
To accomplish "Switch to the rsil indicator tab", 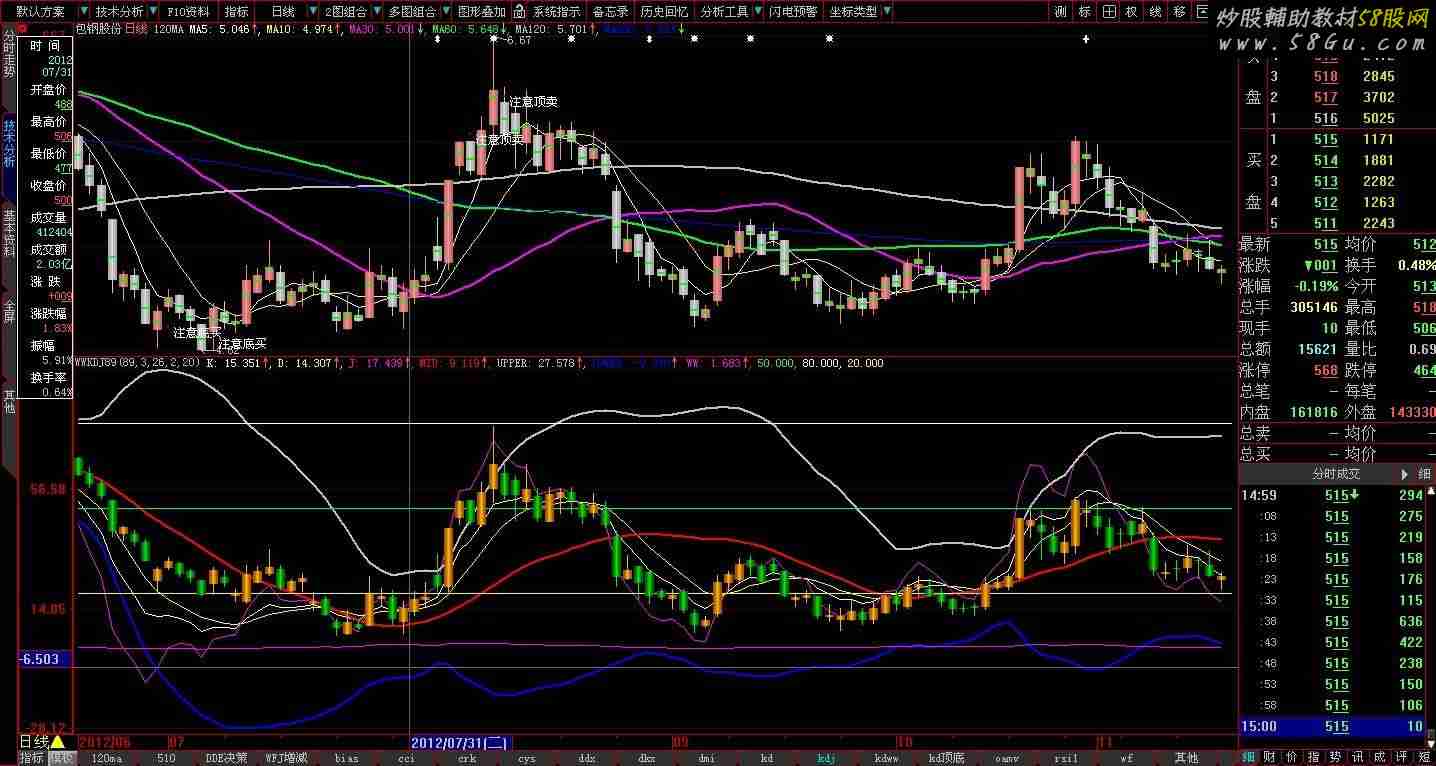I will coord(1067,758).
